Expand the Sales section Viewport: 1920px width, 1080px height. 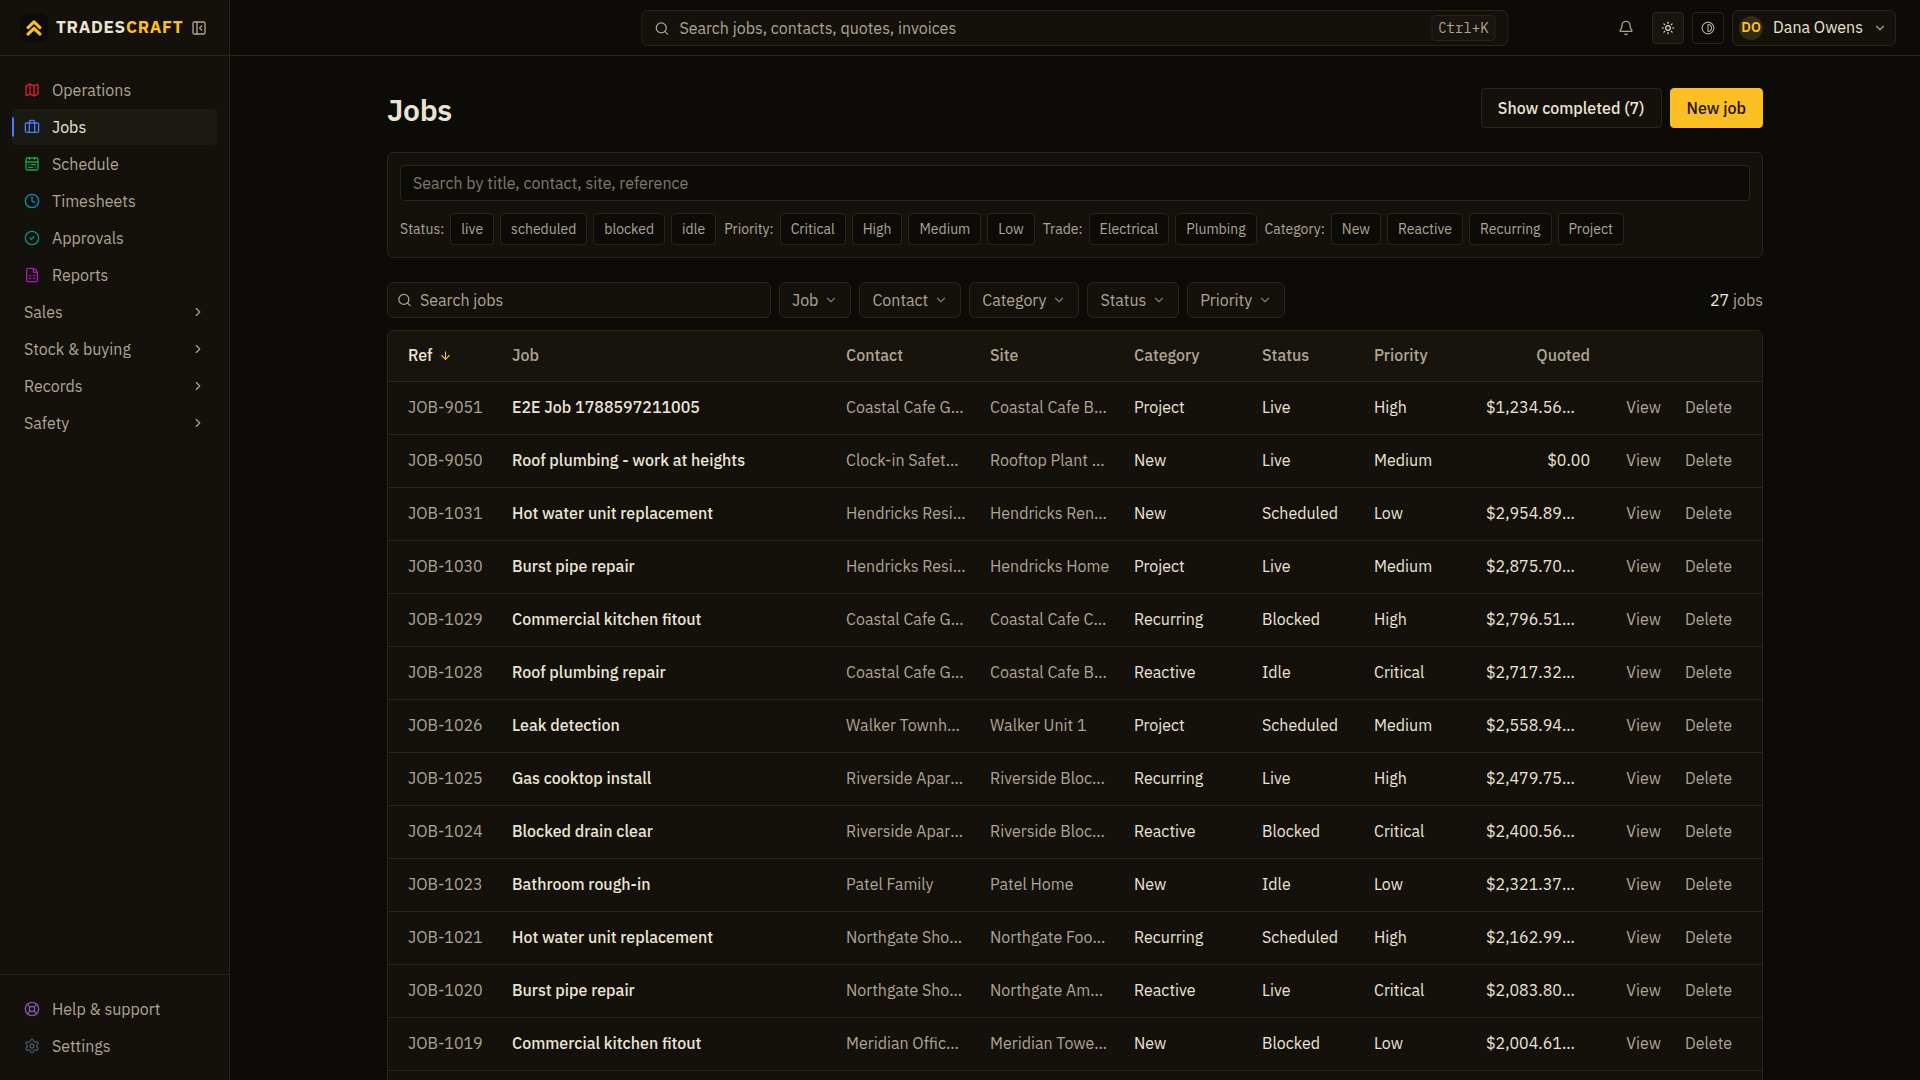(114, 312)
